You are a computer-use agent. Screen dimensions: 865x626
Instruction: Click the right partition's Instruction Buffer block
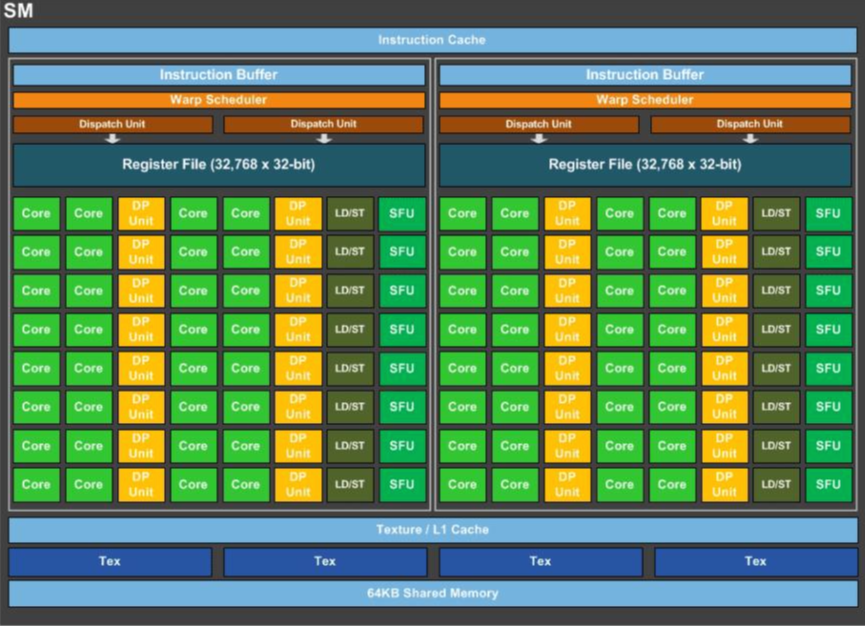click(645, 74)
